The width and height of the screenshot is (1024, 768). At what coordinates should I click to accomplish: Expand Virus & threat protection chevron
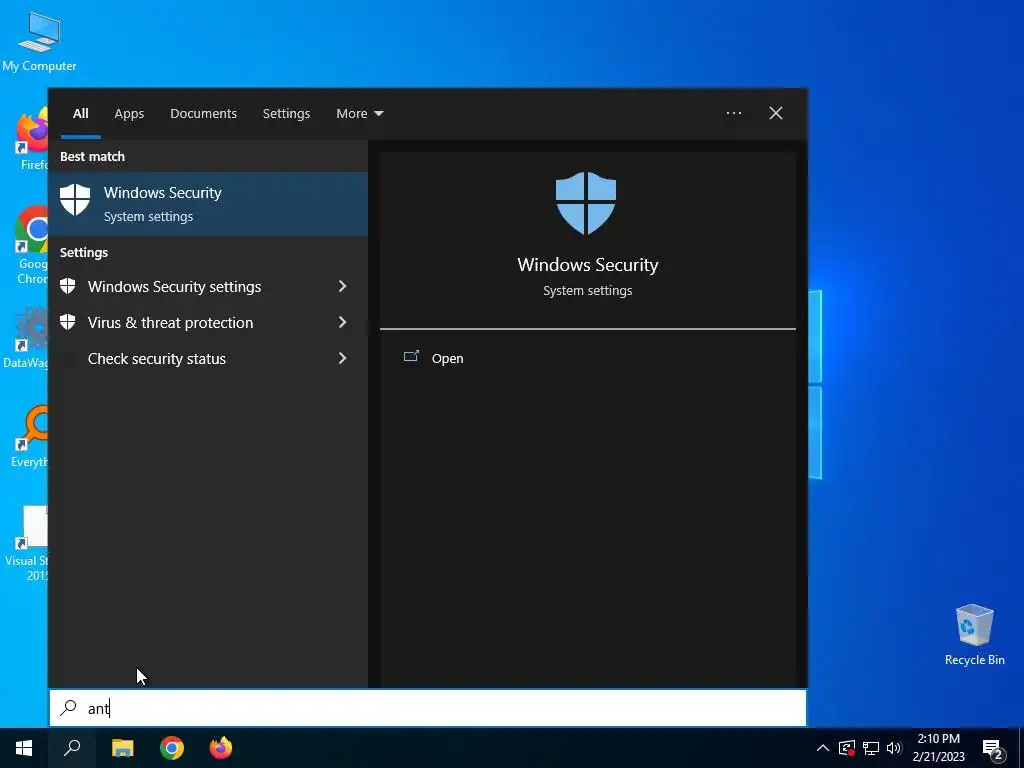[342, 323]
